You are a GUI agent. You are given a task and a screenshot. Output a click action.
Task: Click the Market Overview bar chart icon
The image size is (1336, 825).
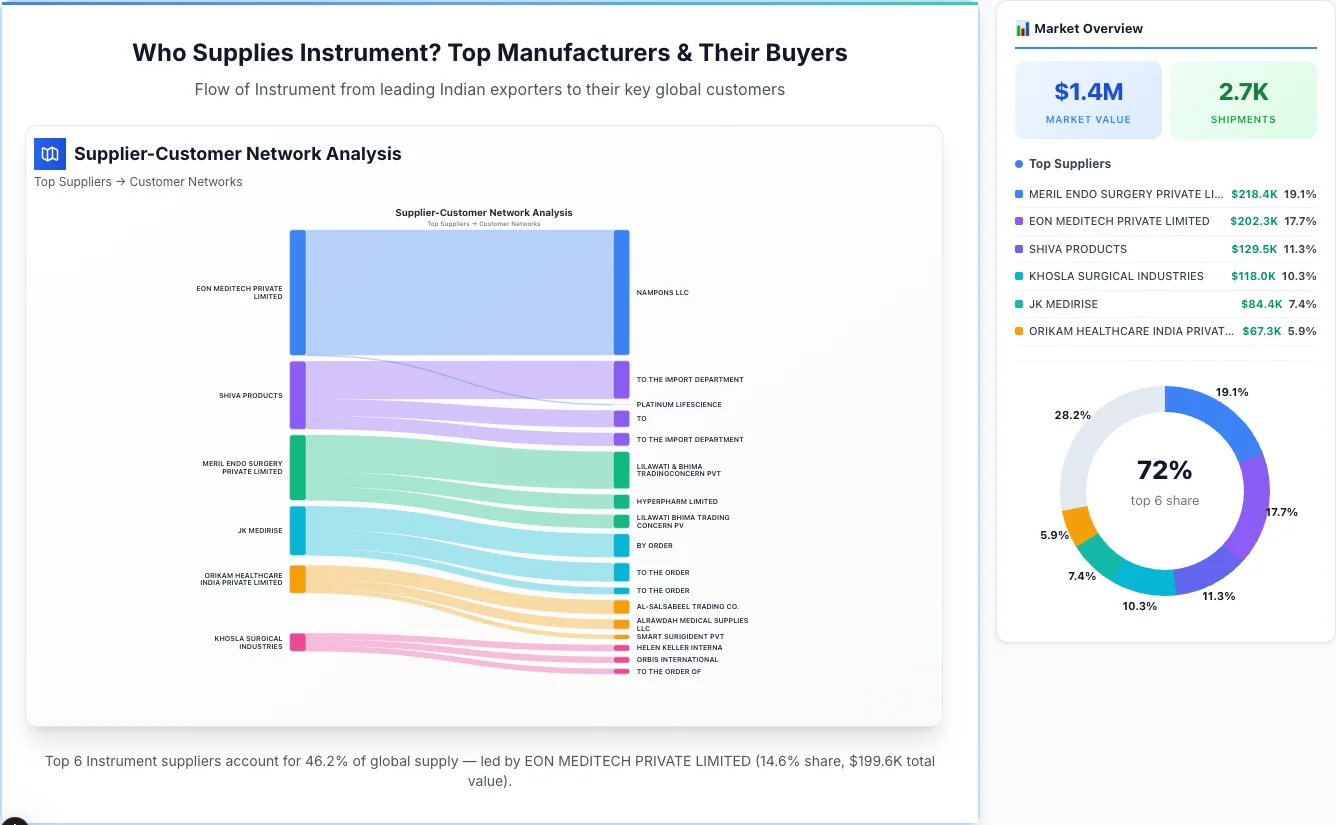1022,28
